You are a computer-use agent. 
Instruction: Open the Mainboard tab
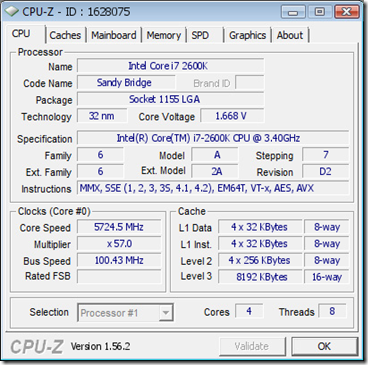[x=114, y=35]
